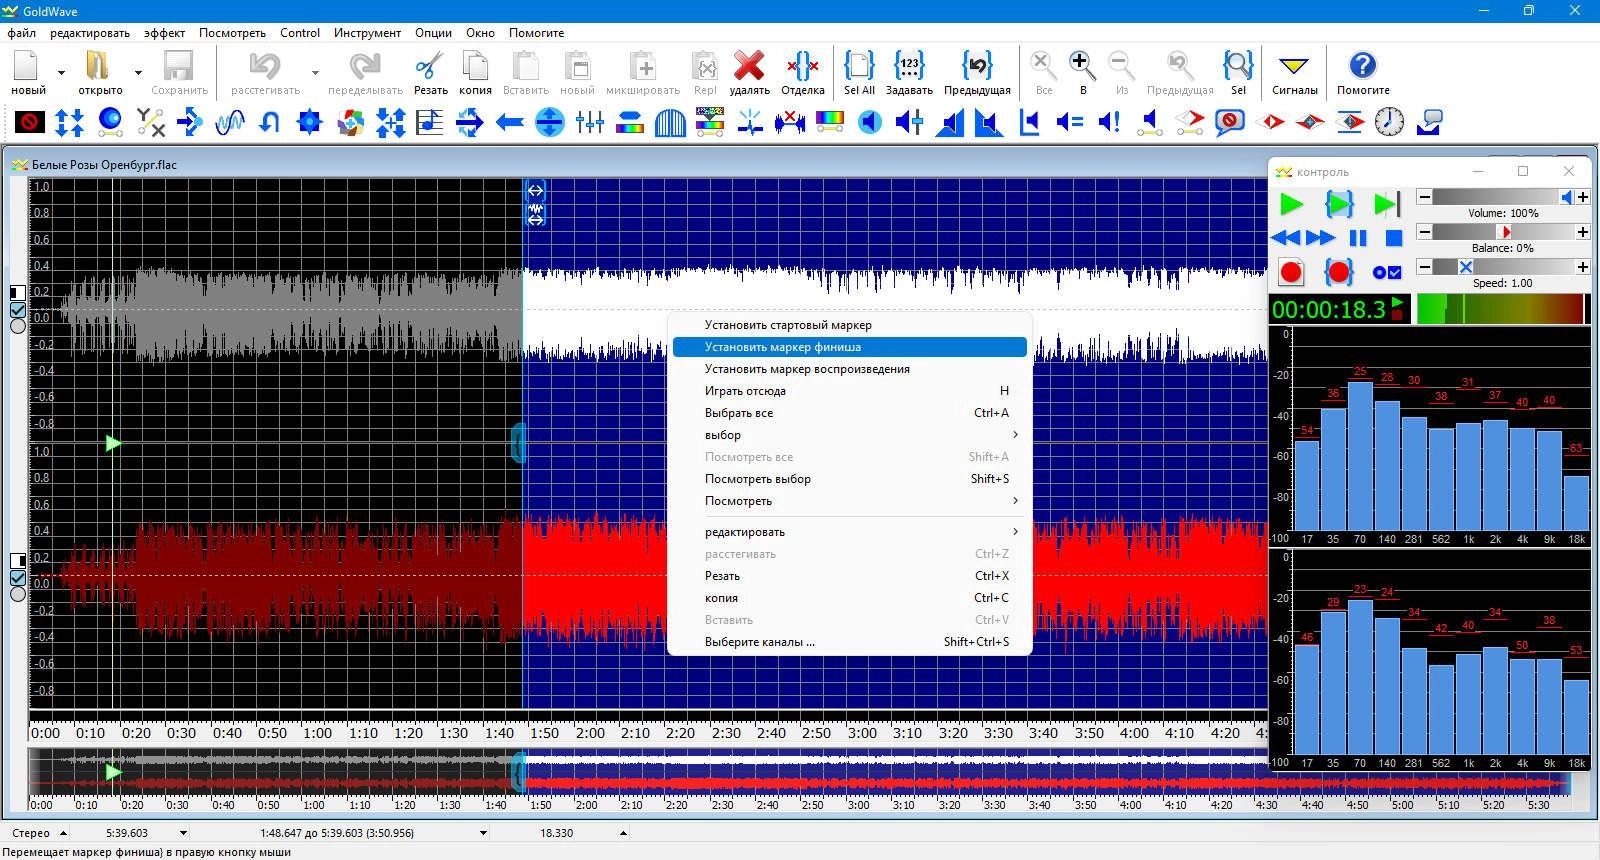Open the selection range dropdown in the status bar
Screen dimensions: 1600x860
coord(483,833)
